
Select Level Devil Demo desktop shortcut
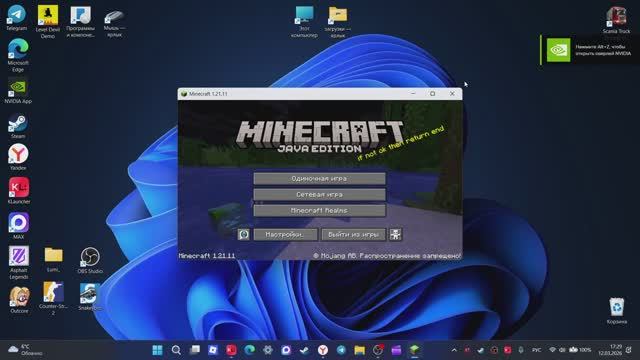point(48,22)
